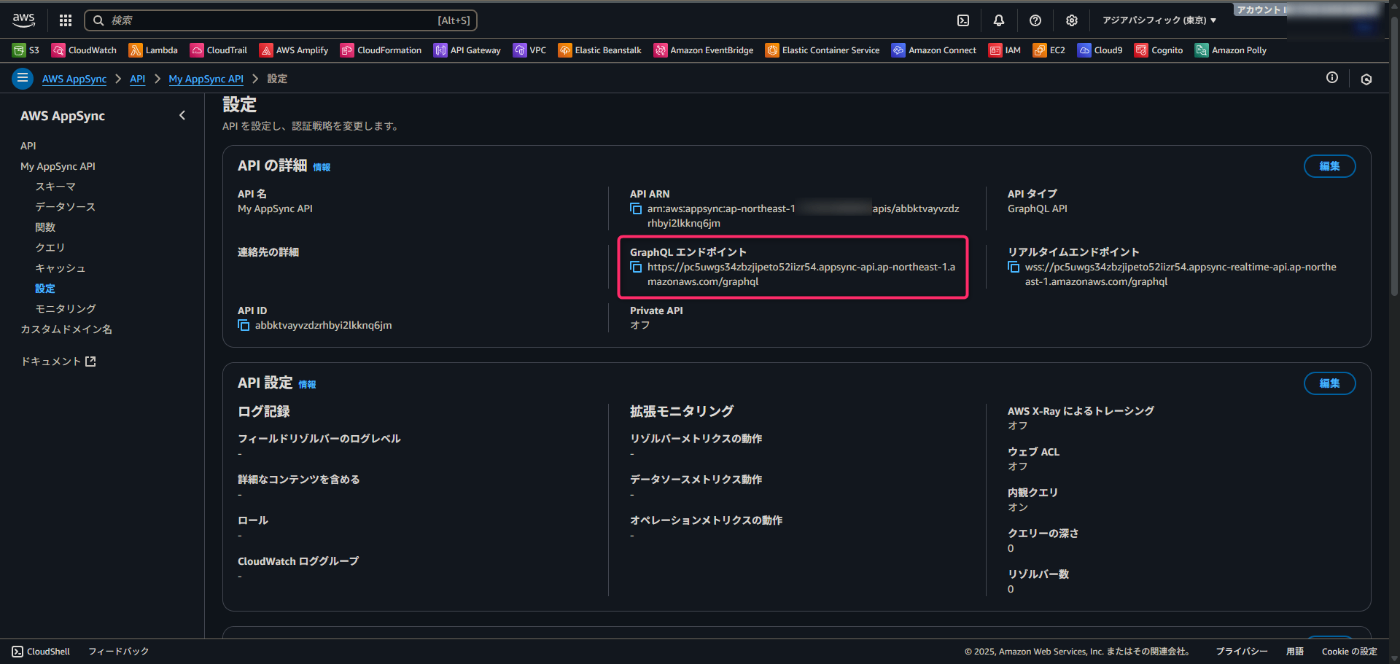Open Elastic Beanstalk favorite shortcut
Screen dimensions: 1400x664
[601, 50]
